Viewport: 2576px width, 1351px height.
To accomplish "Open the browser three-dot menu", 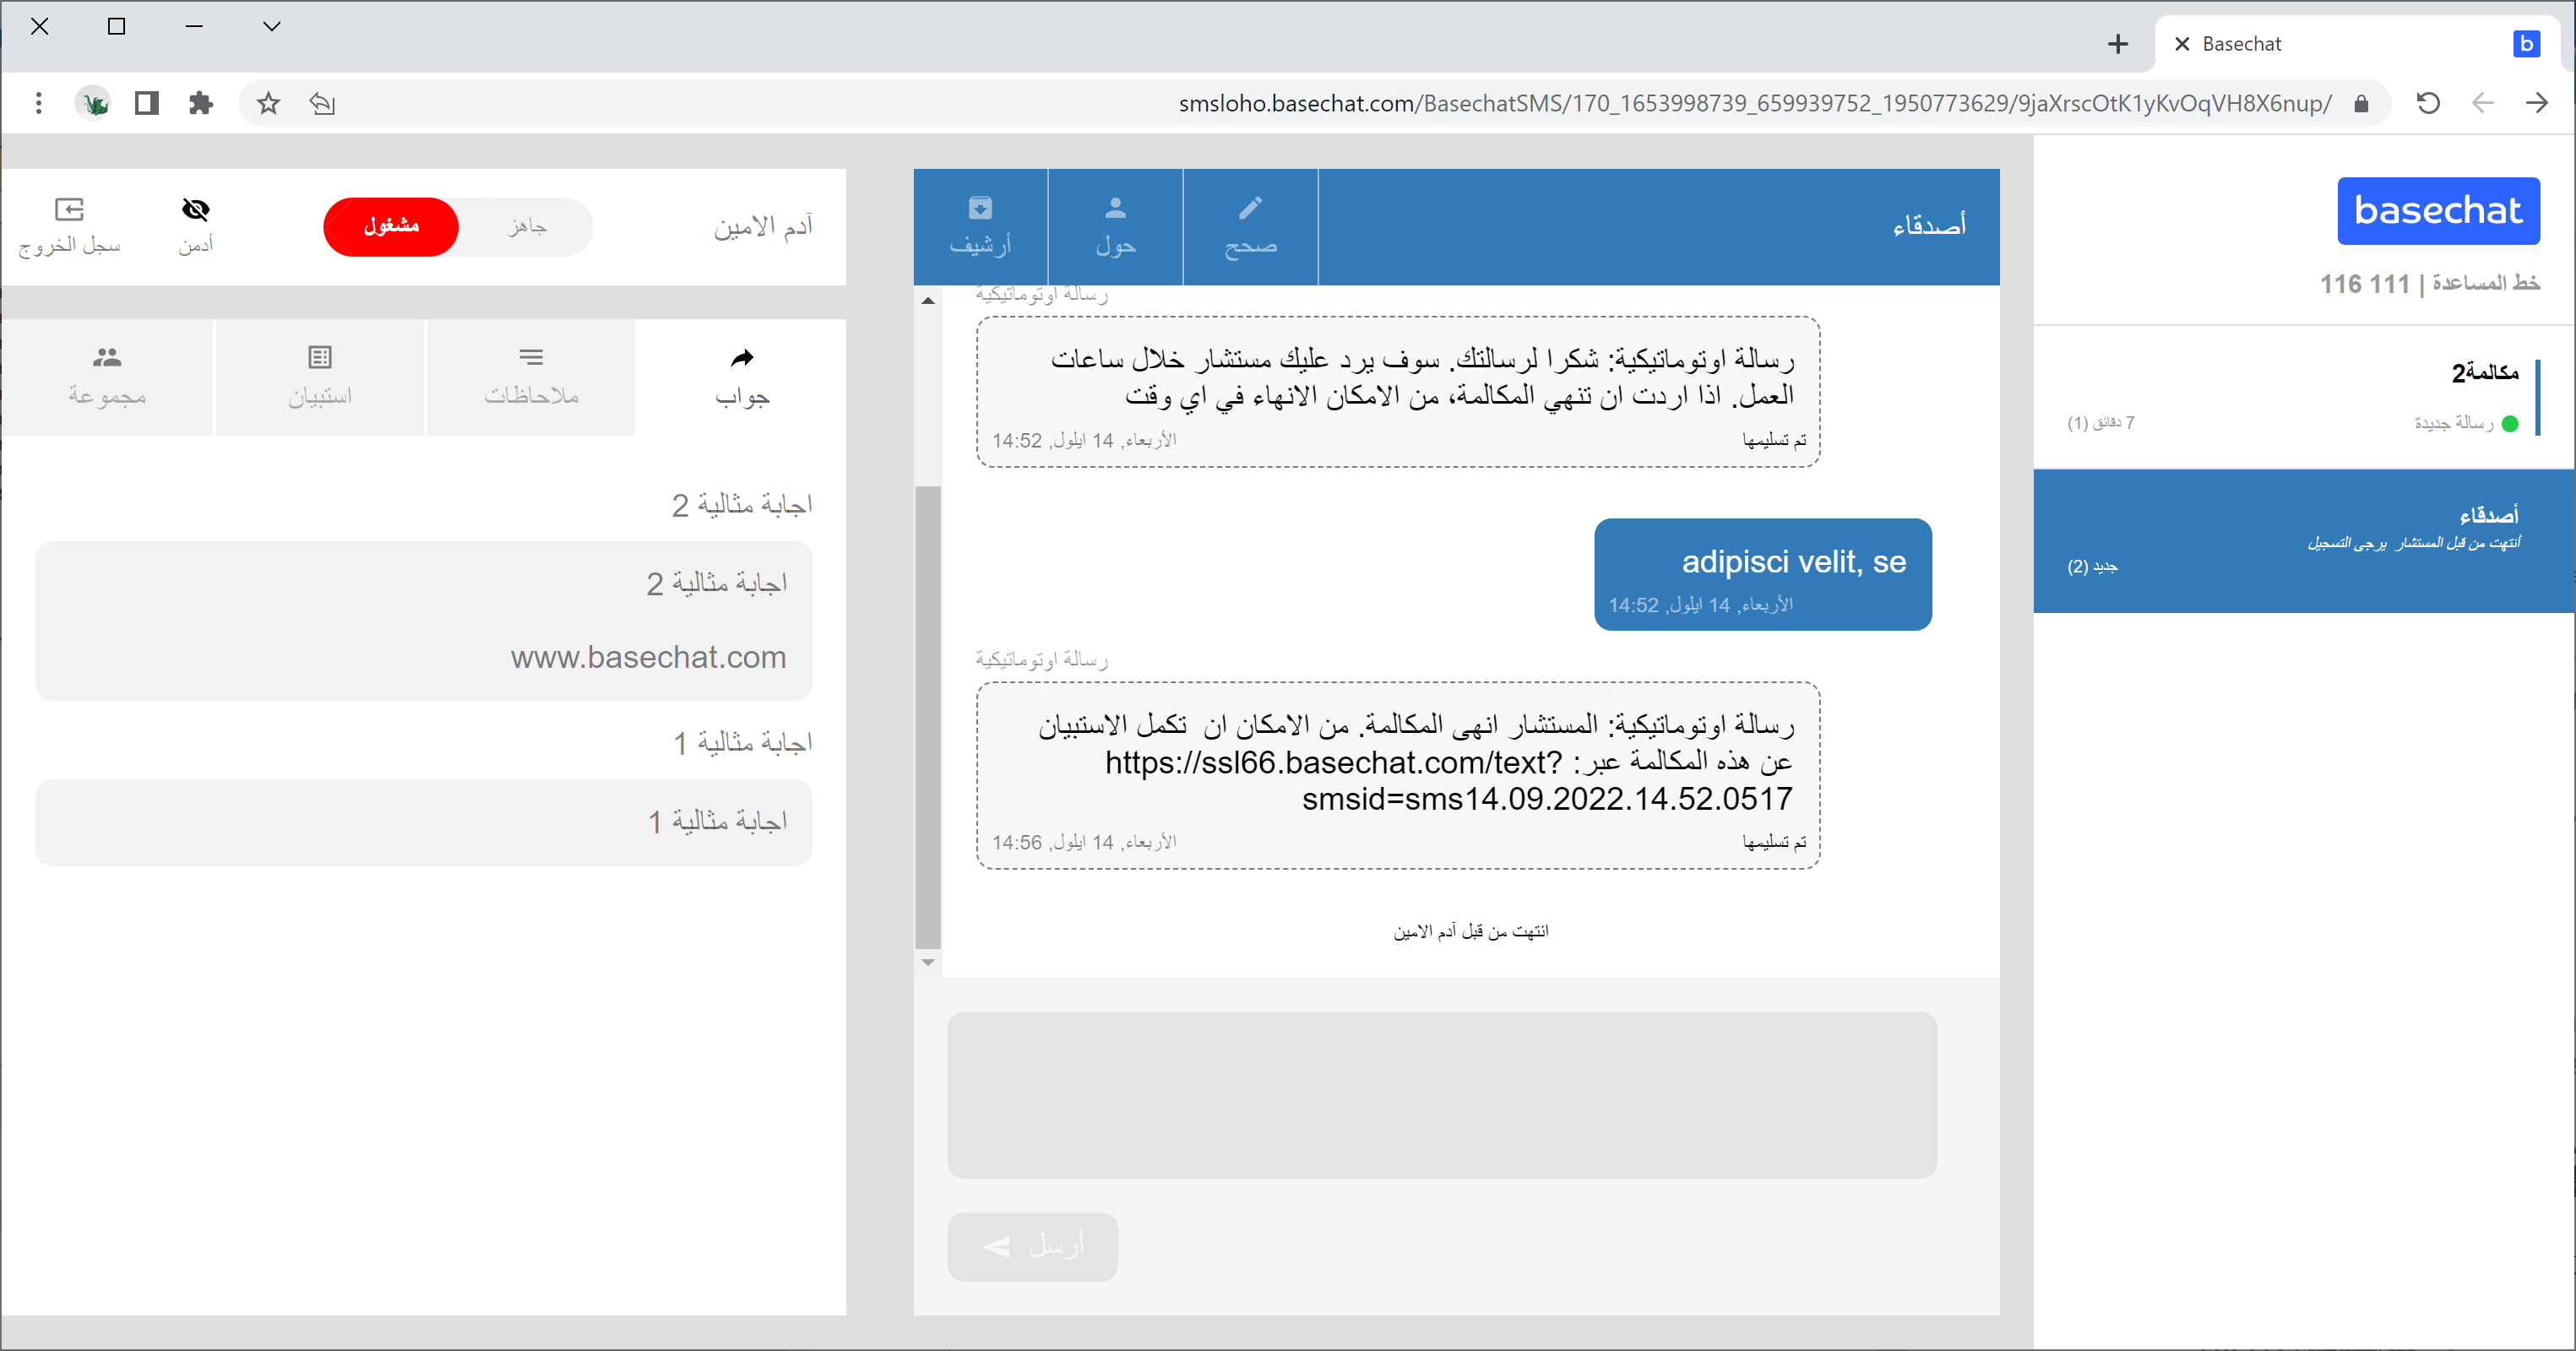I will point(38,103).
